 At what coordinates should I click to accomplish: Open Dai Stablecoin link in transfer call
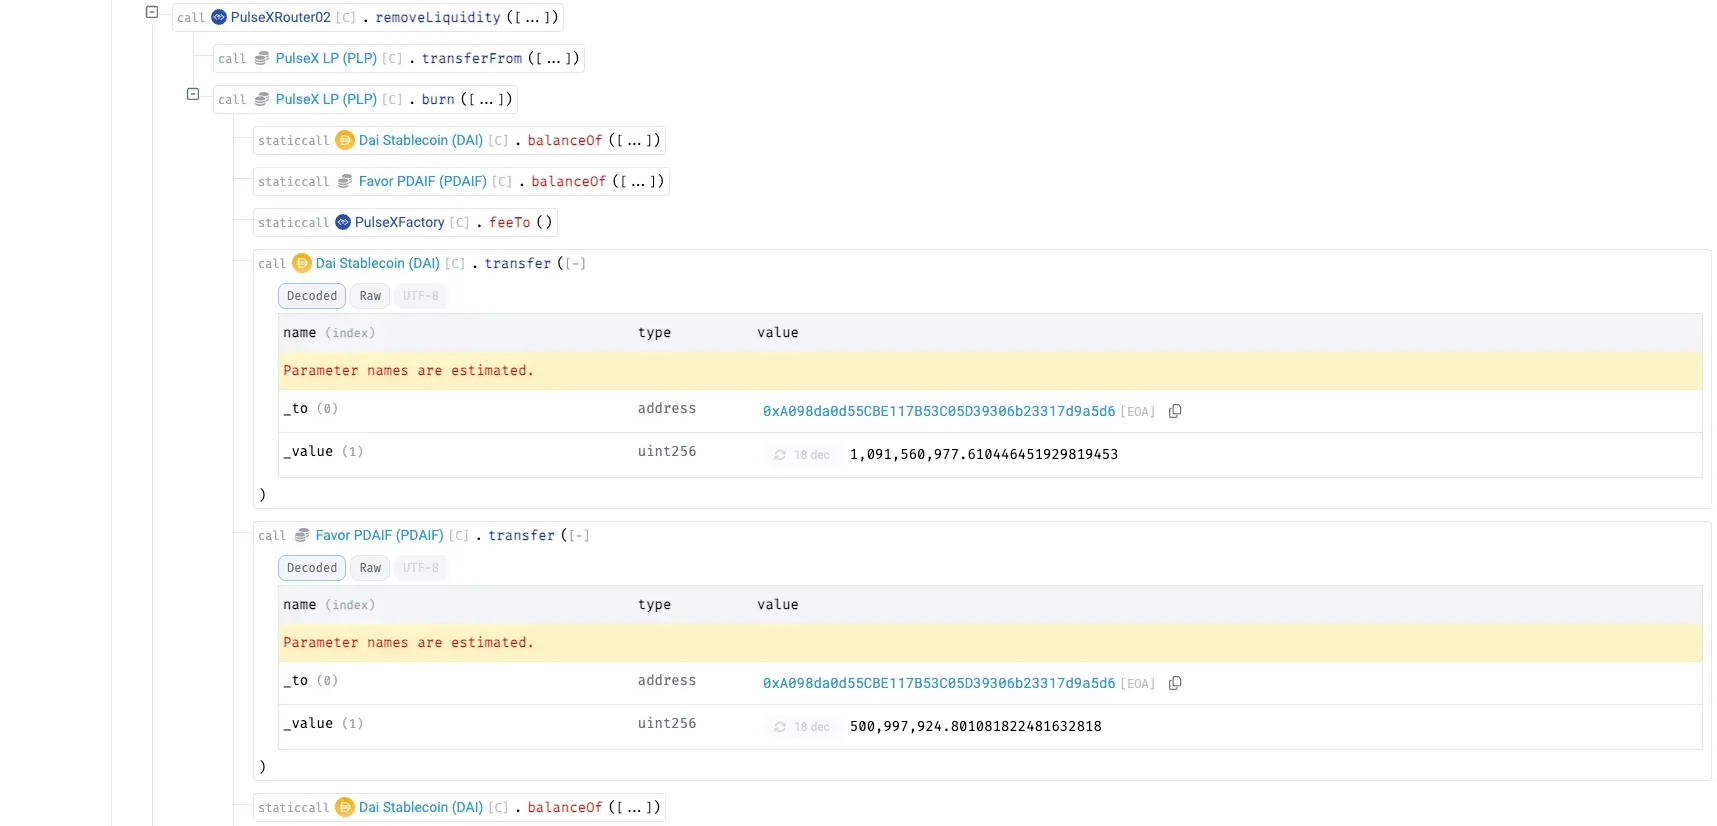click(x=378, y=263)
